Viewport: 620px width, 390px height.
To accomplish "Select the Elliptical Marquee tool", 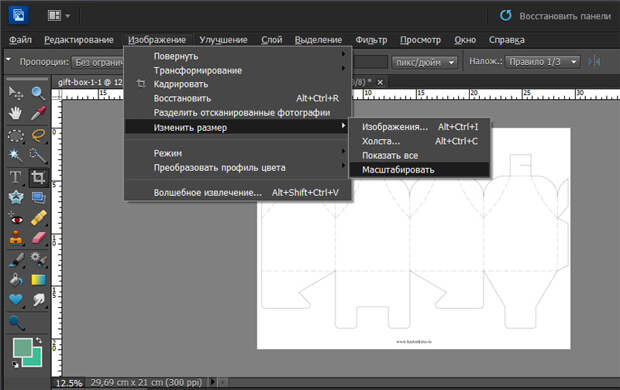I will pos(15,136).
